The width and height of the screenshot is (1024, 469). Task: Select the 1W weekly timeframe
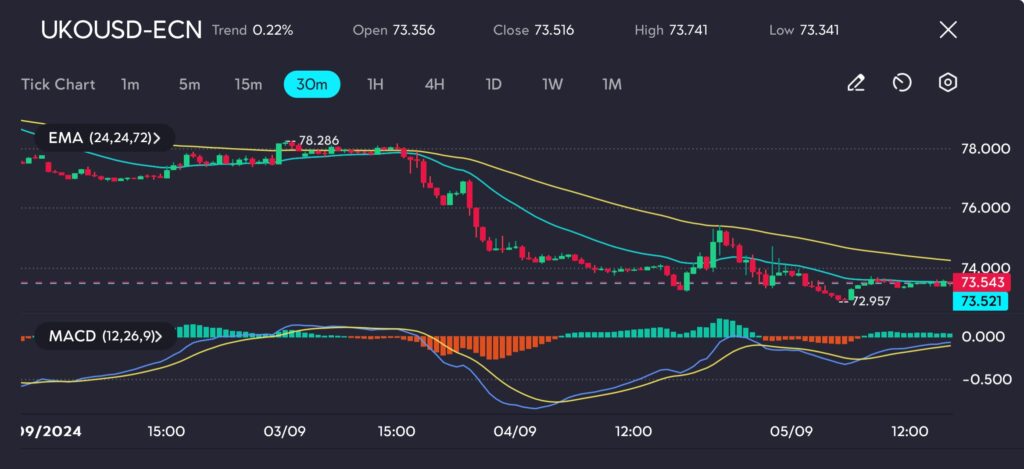552,84
